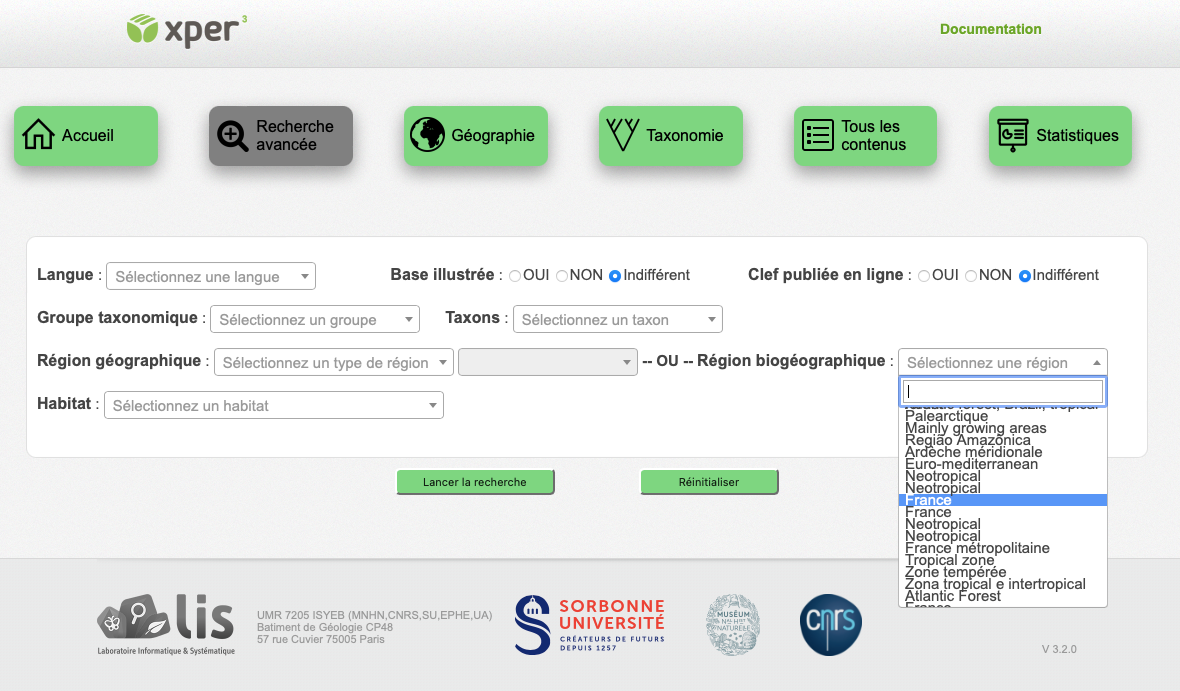Open the region type dropdown
The height and width of the screenshot is (691, 1180).
[334, 362]
